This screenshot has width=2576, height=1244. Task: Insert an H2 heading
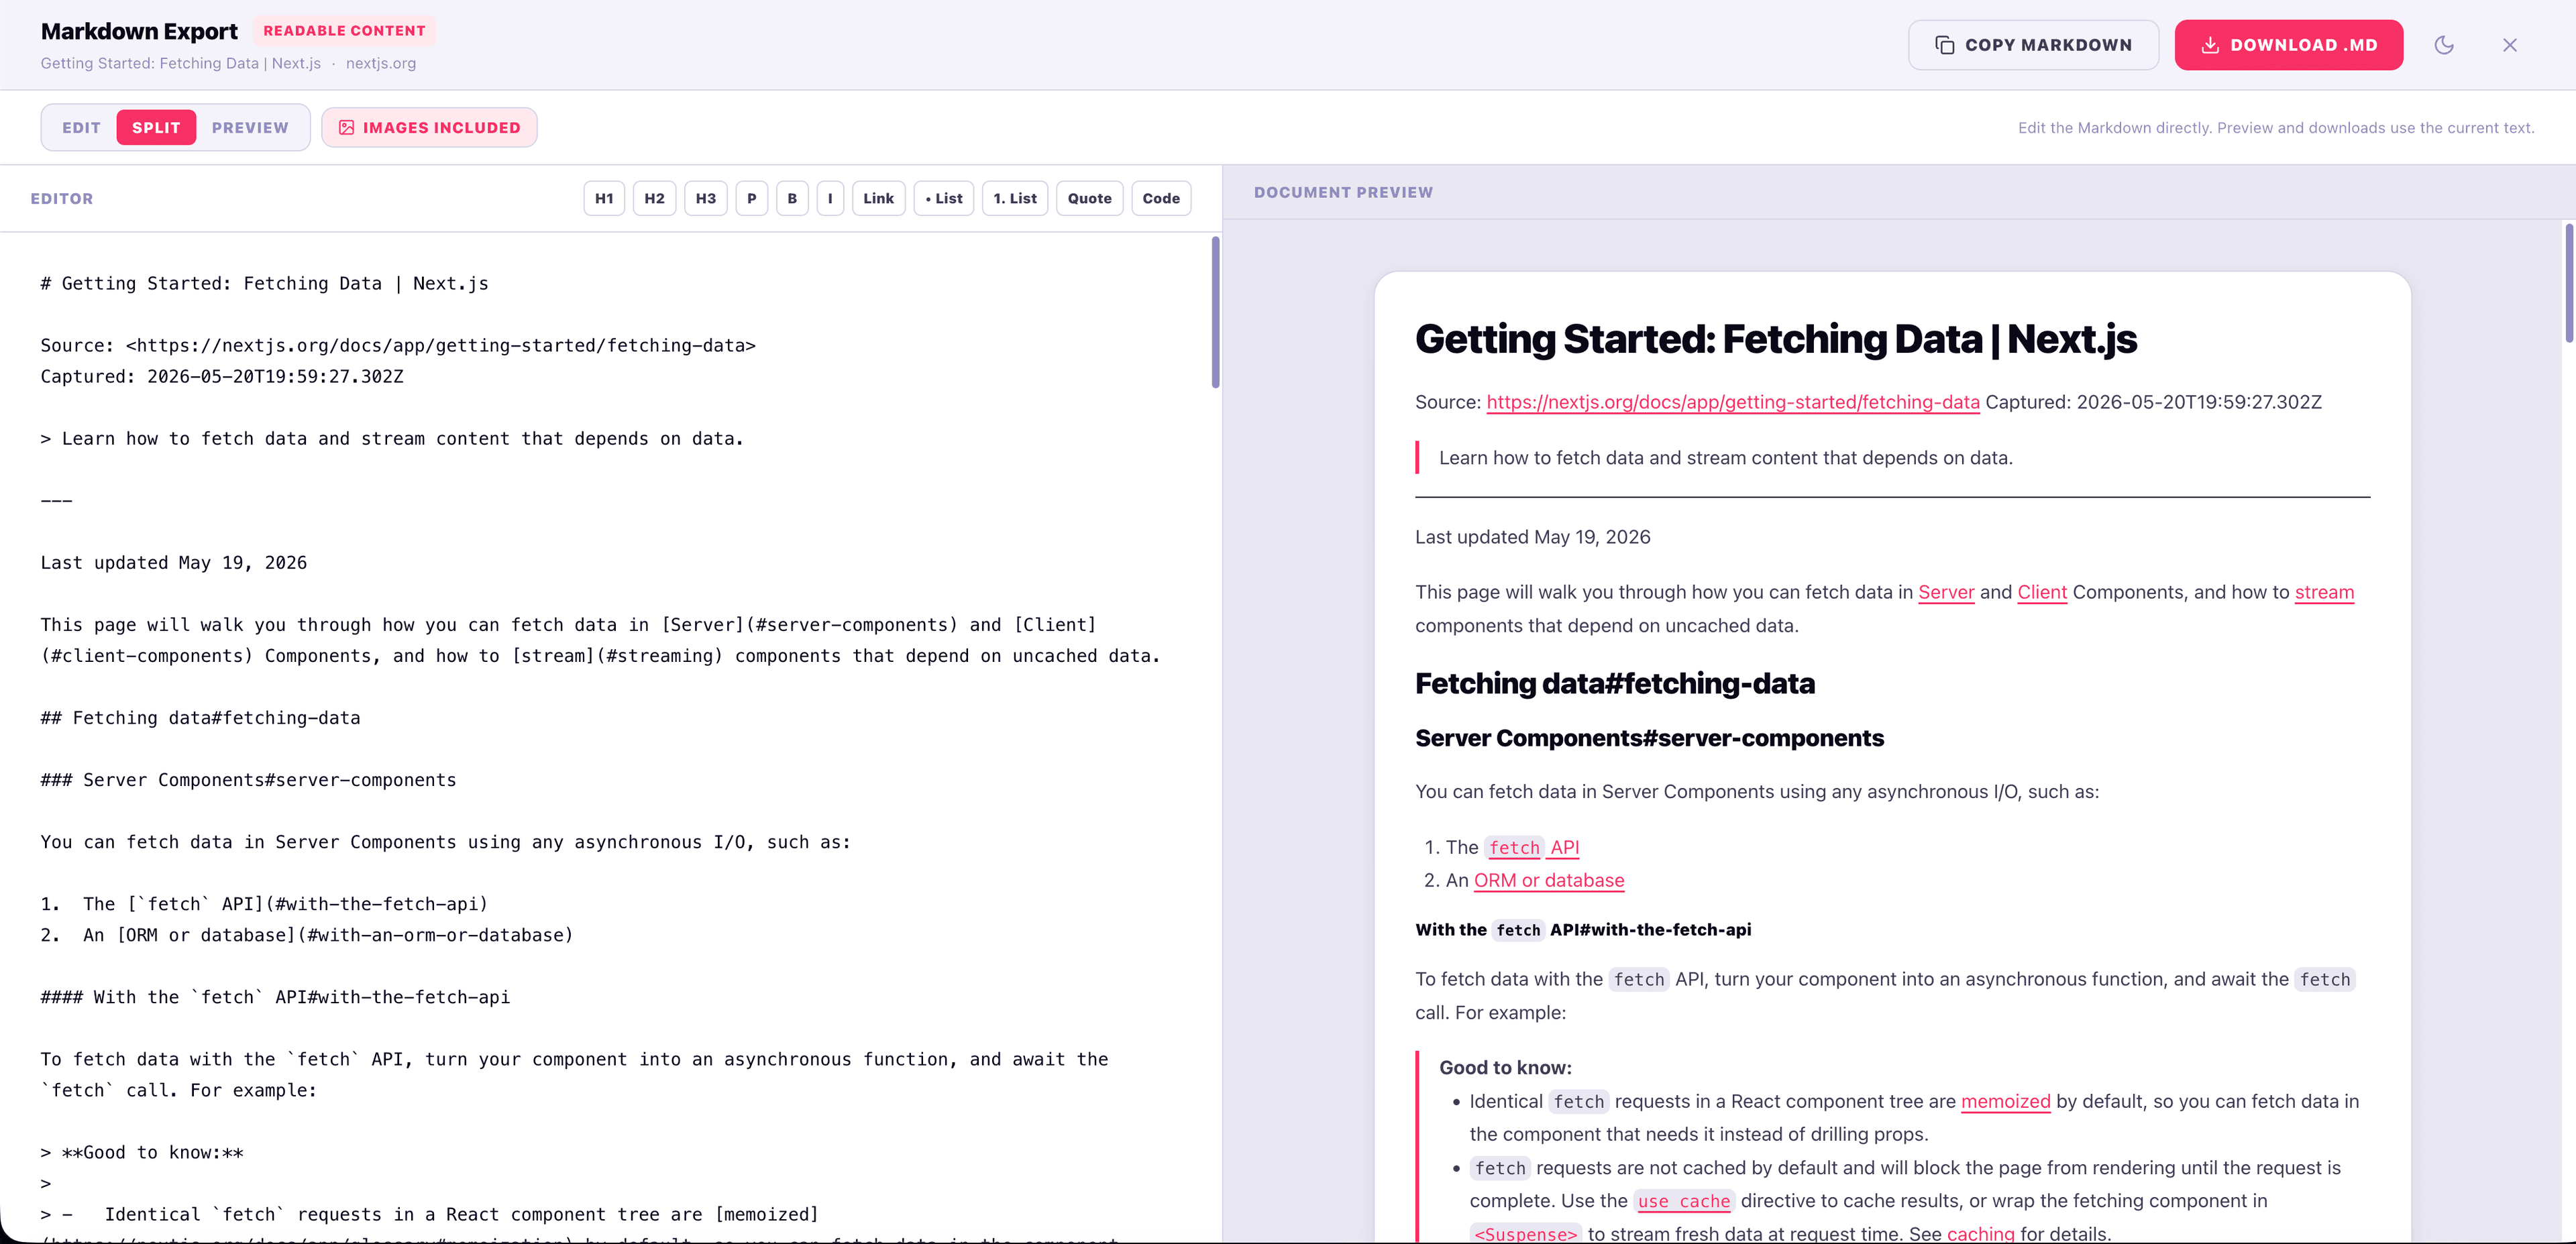pos(654,198)
